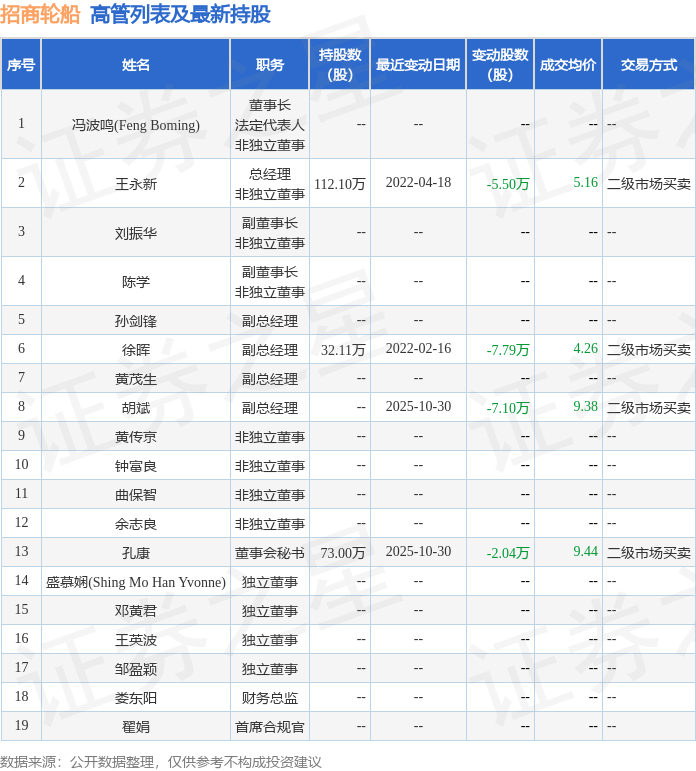Click the name 邓黄君
This screenshot has width=696, height=771.
[x=136, y=611]
